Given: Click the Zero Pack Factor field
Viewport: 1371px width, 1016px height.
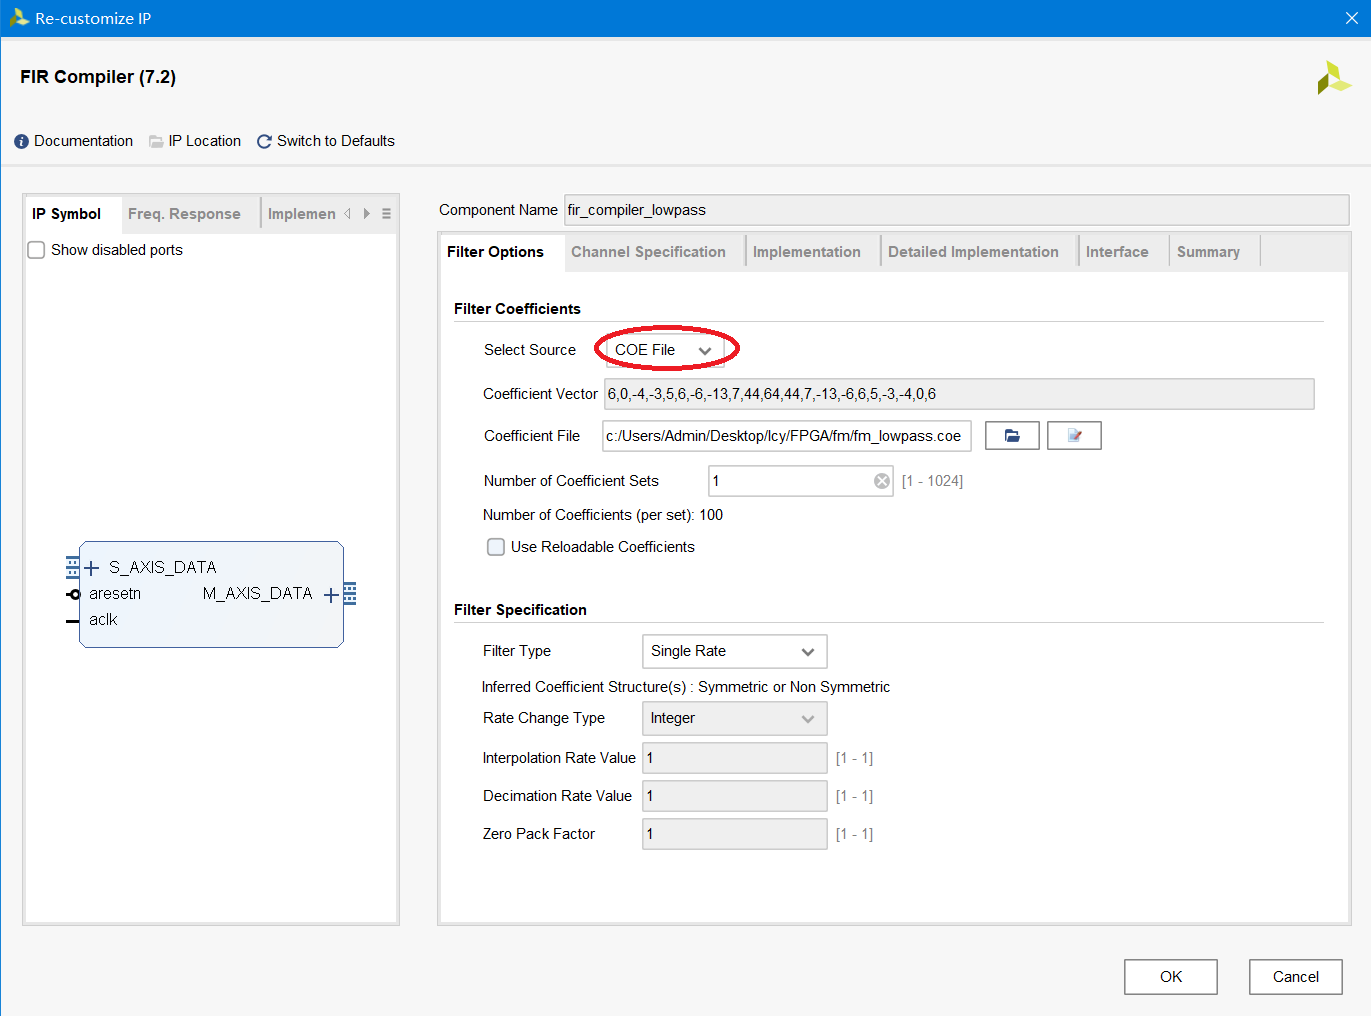Looking at the screenshot, I should 735,834.
